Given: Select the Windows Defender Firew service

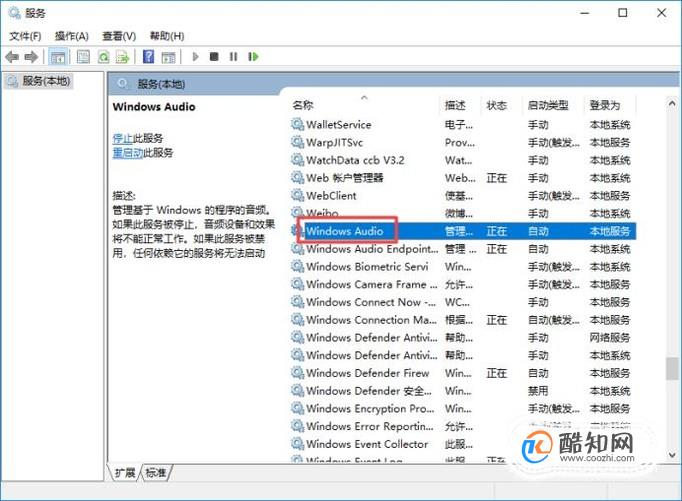Looking at the screenshot, I should click(x=463, y=373).
